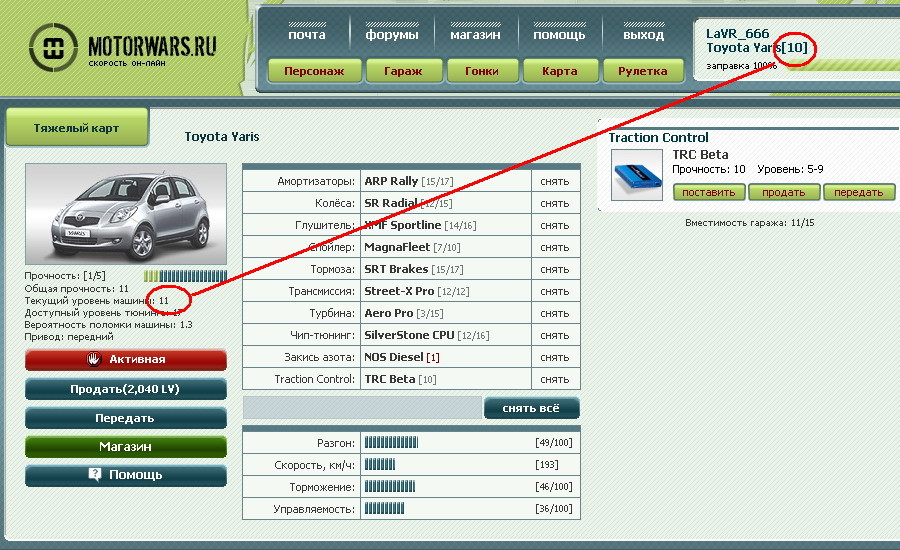Image resolution: width=900 pixels, height=550 pixels.
Task: Click снять in Колёса row
Action: pos(555,203)
